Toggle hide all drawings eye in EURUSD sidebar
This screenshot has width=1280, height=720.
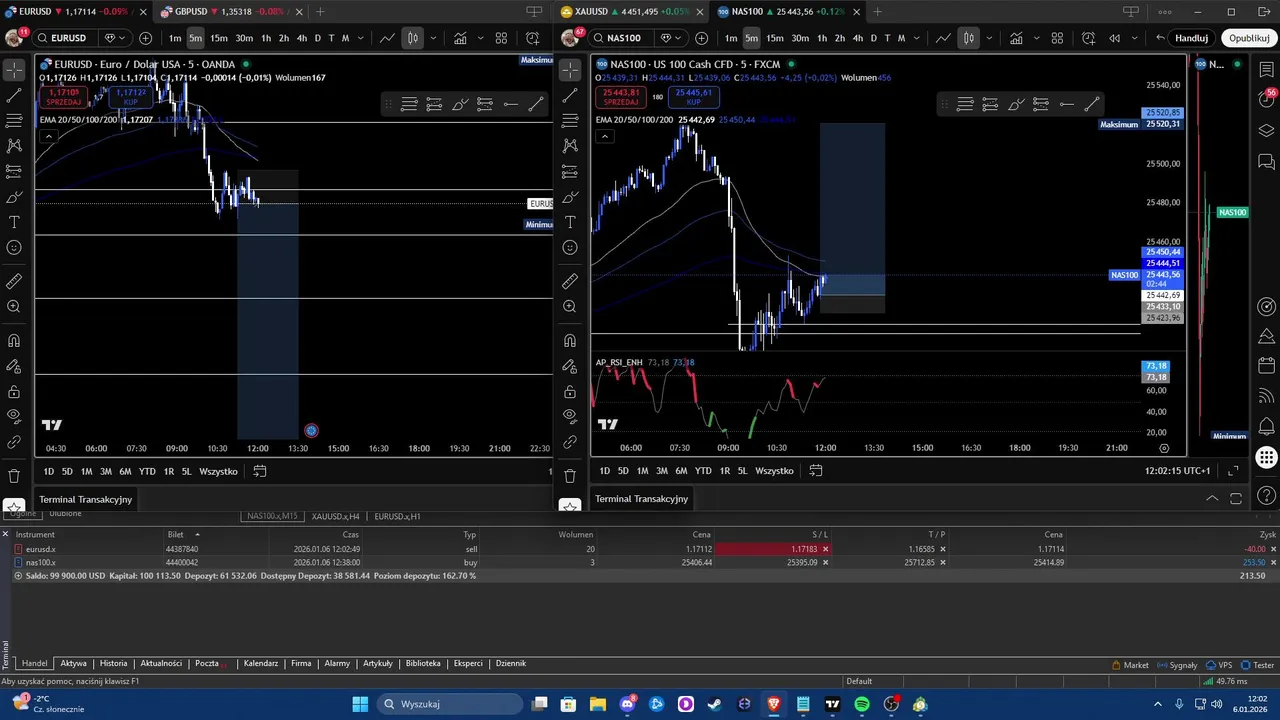point(14,415)
